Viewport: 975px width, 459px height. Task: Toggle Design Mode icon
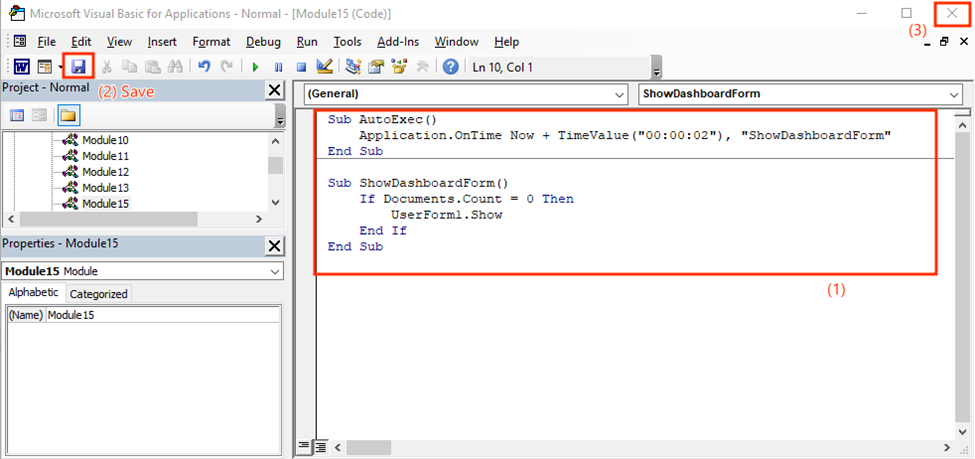(x=324, y=66)
